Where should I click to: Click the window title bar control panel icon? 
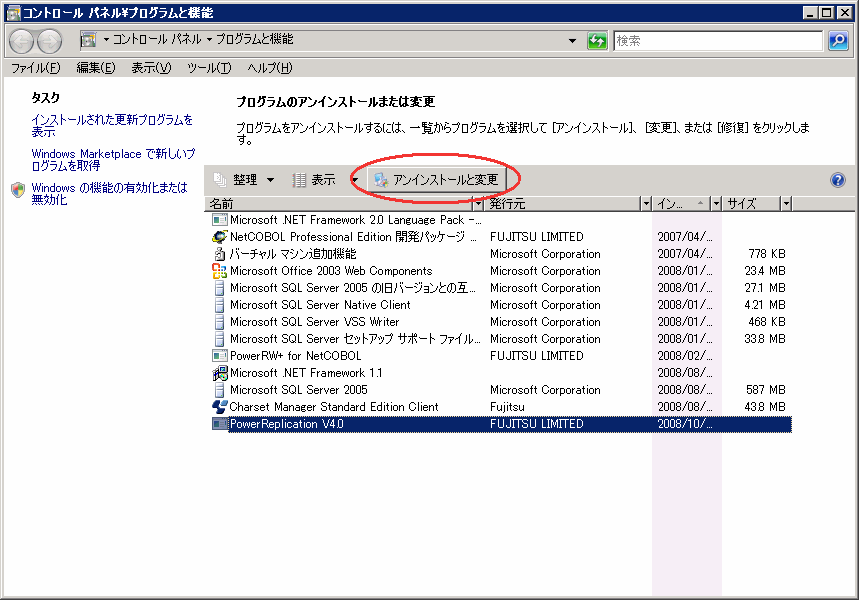[x=14, y=13]
